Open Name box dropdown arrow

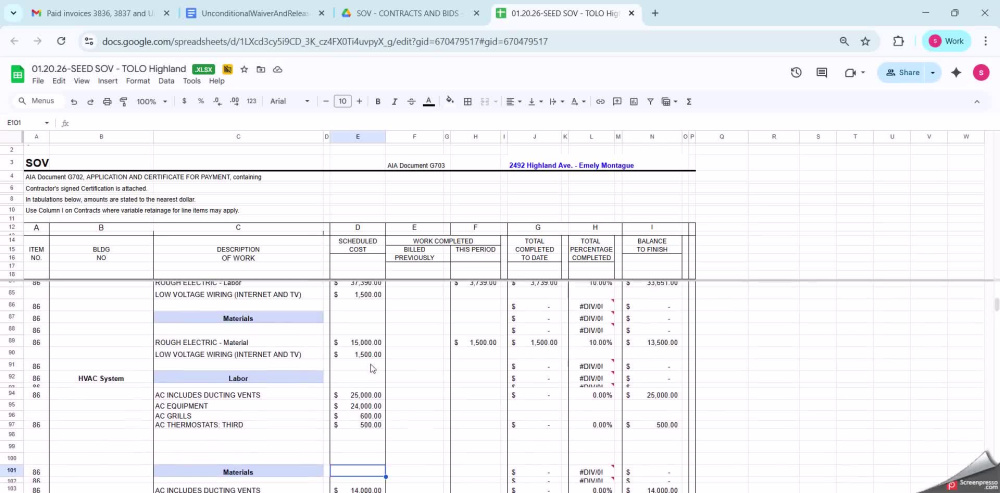click(x=47, y=123)
